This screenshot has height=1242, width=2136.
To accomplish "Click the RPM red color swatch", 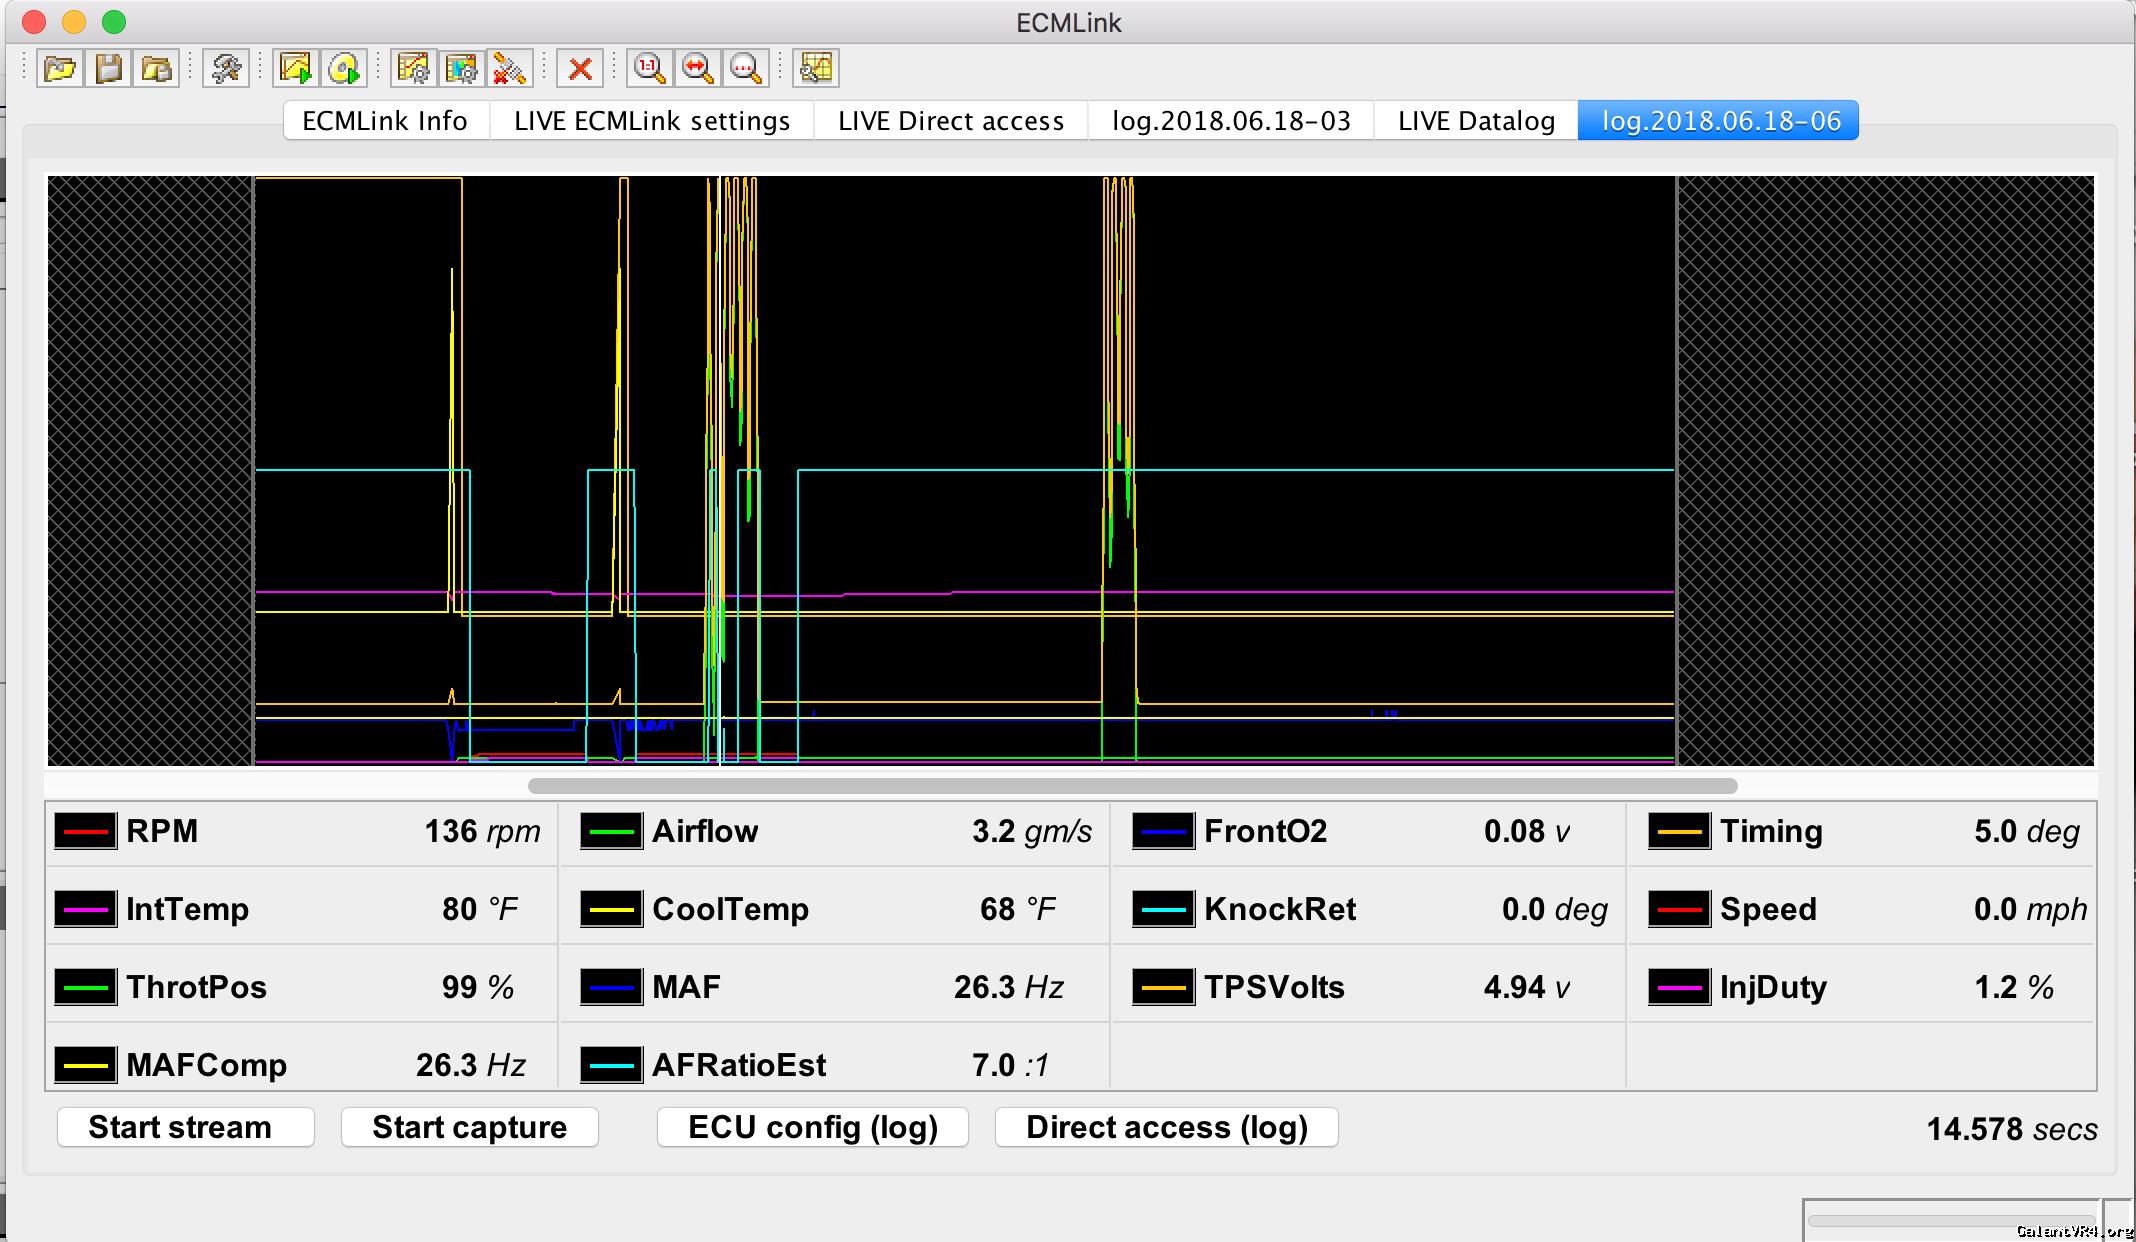I will coord(85,831).
